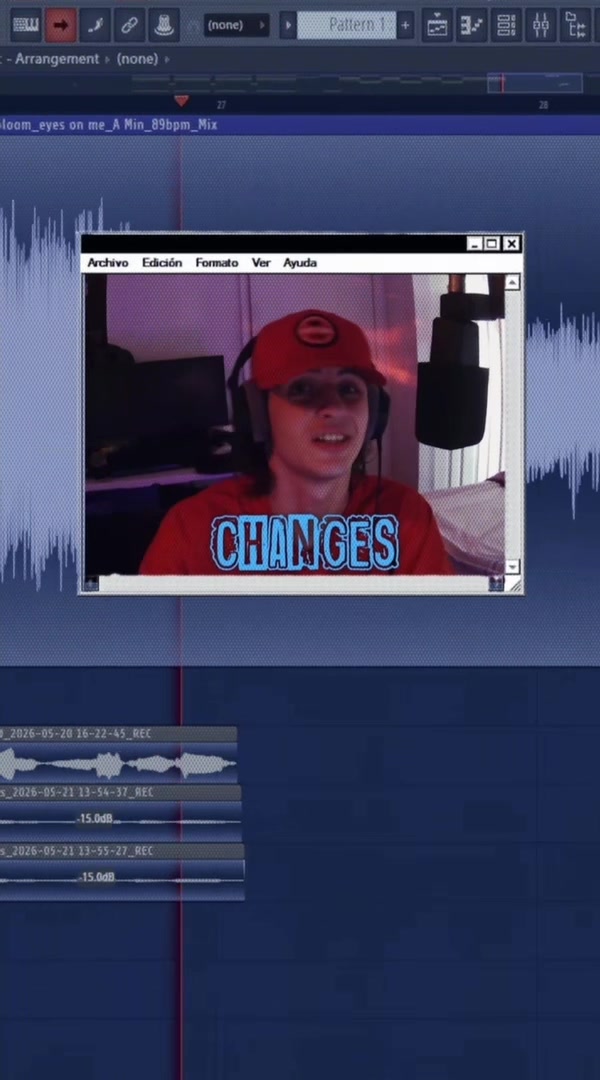Click the playlist overview minimap highlight
Screen dimensions: 600x1080
[x=535, y=83]
